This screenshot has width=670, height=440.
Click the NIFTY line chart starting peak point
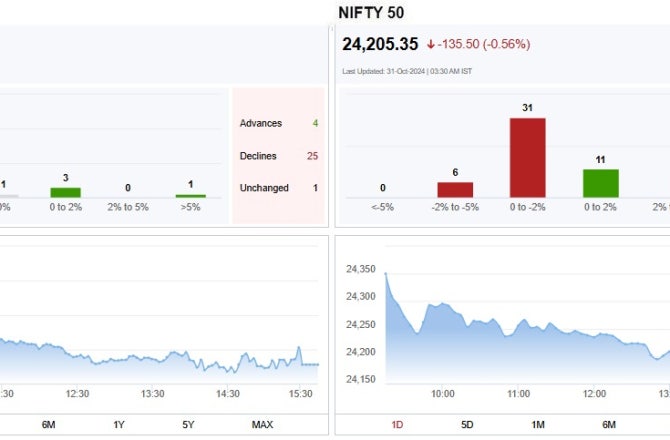pyautogui.click(x=386, y=273)
